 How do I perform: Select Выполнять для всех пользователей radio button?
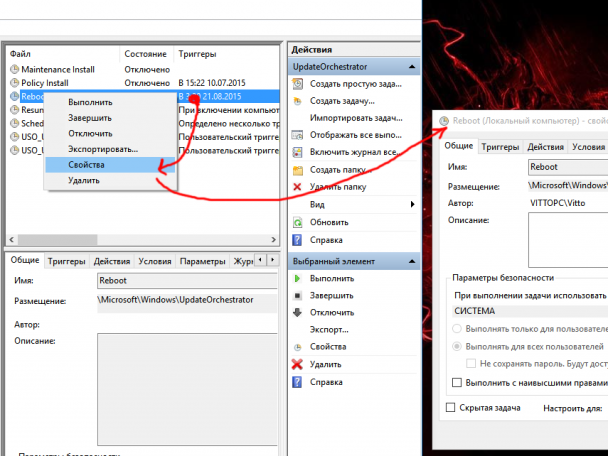(x=457, y=346)
